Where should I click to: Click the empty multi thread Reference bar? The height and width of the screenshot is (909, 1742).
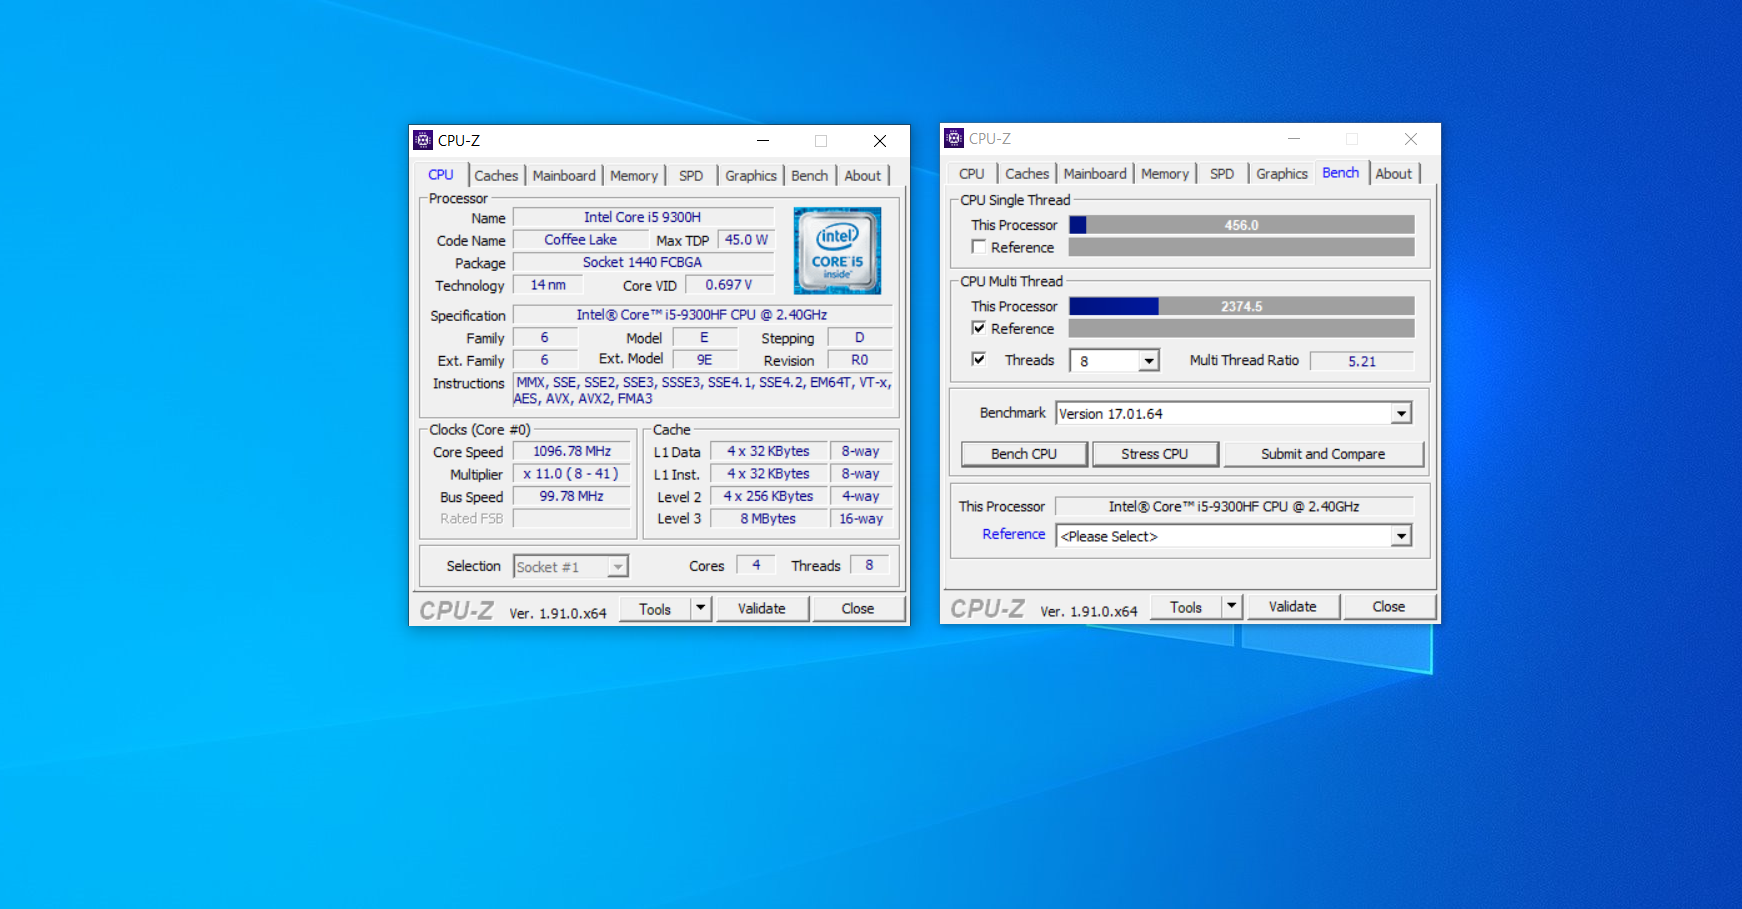[1242, 328]
